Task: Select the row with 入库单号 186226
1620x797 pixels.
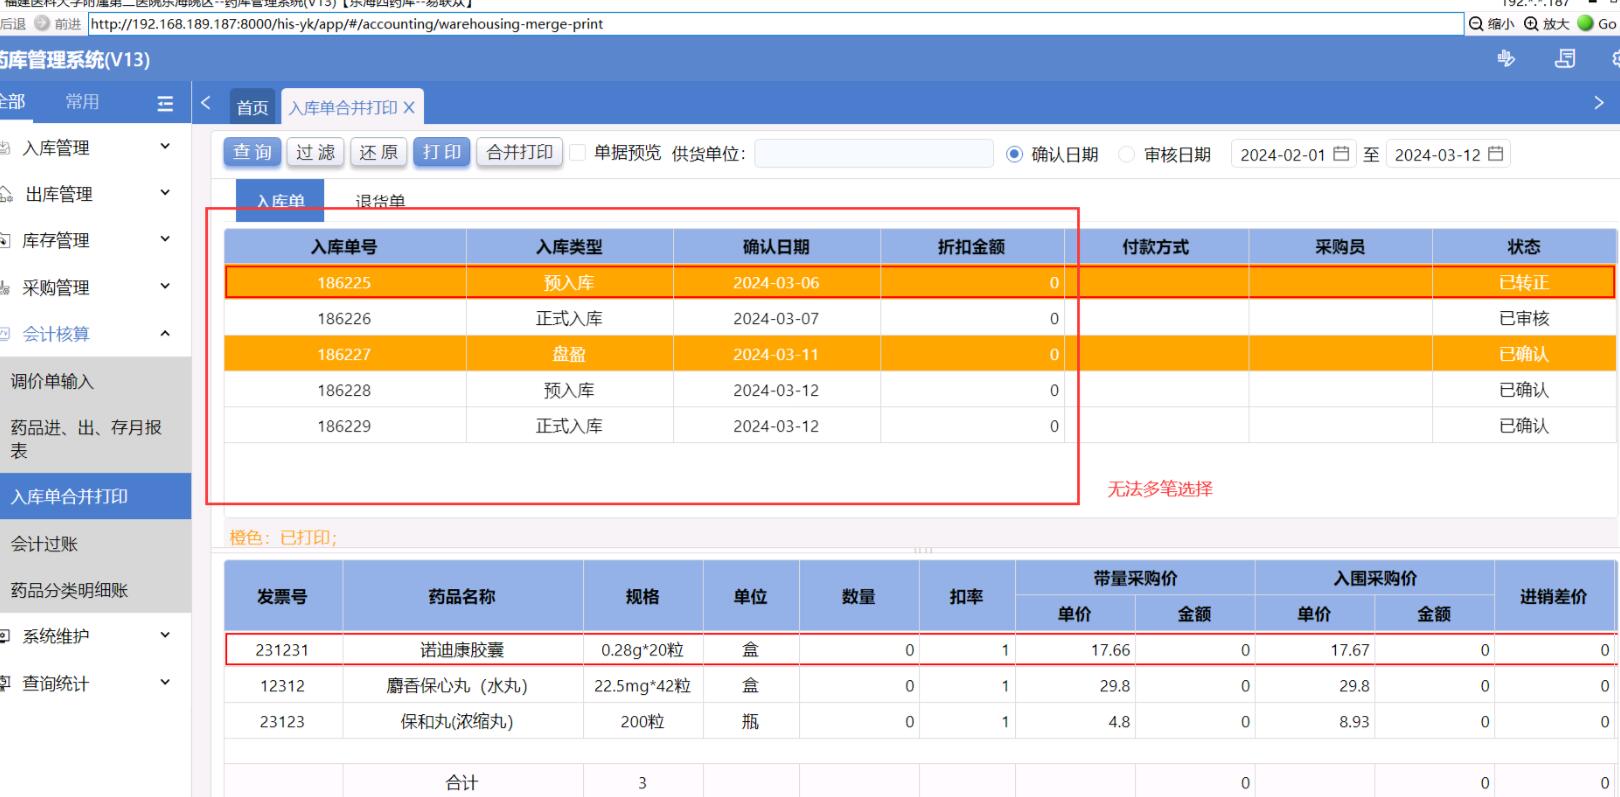Action: [x=920, y=319]
